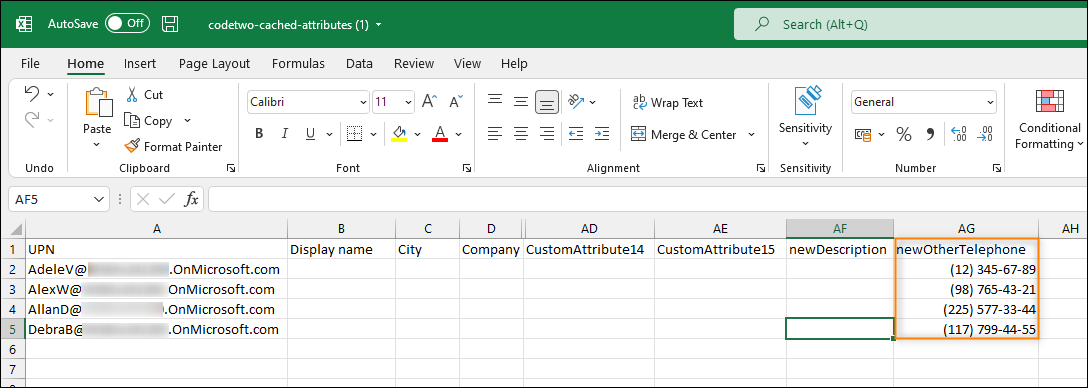Apply the yellow Fill Color

(x=399, y=133)
